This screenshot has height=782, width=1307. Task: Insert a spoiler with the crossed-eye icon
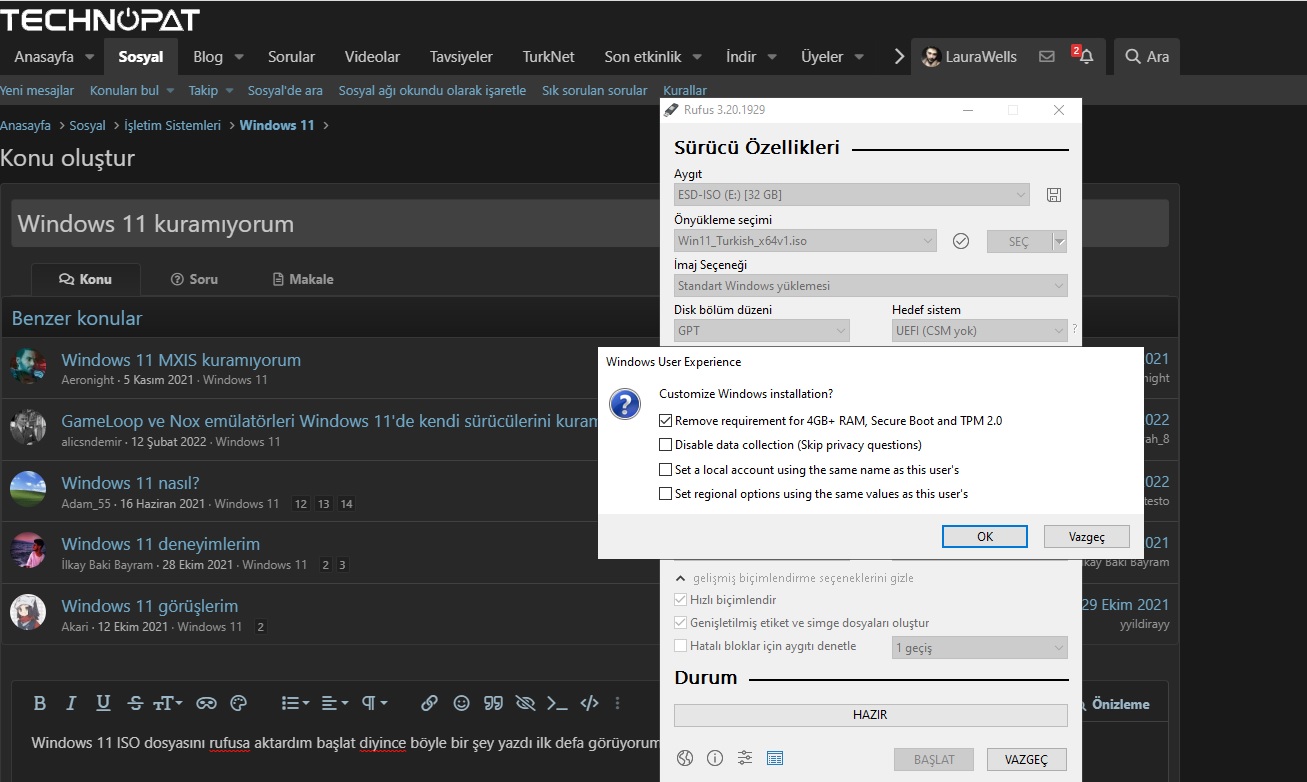tap(525, 703)
